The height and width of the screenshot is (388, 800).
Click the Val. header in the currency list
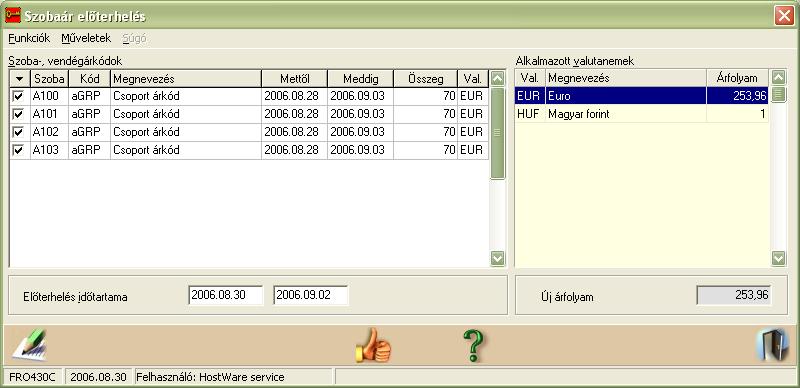(530, 79)
